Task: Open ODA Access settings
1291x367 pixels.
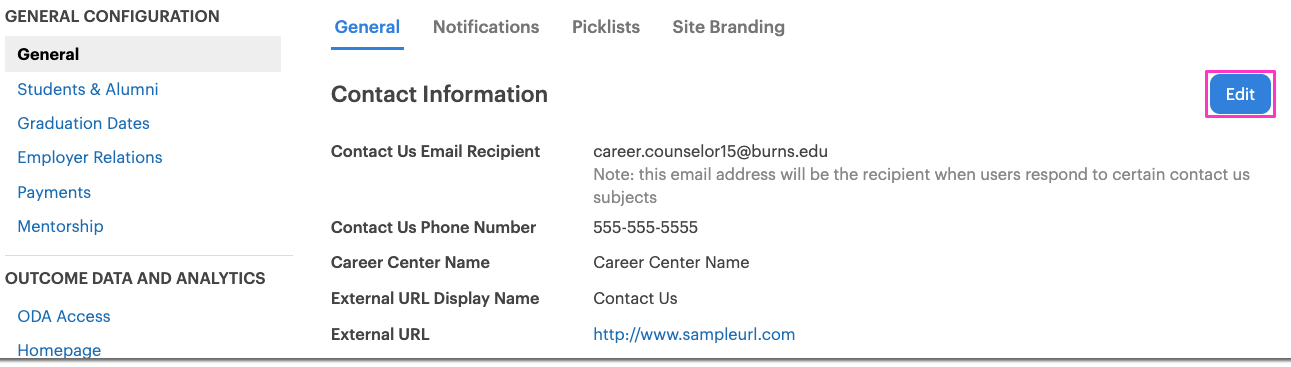Action: click(x=64, y=316)
